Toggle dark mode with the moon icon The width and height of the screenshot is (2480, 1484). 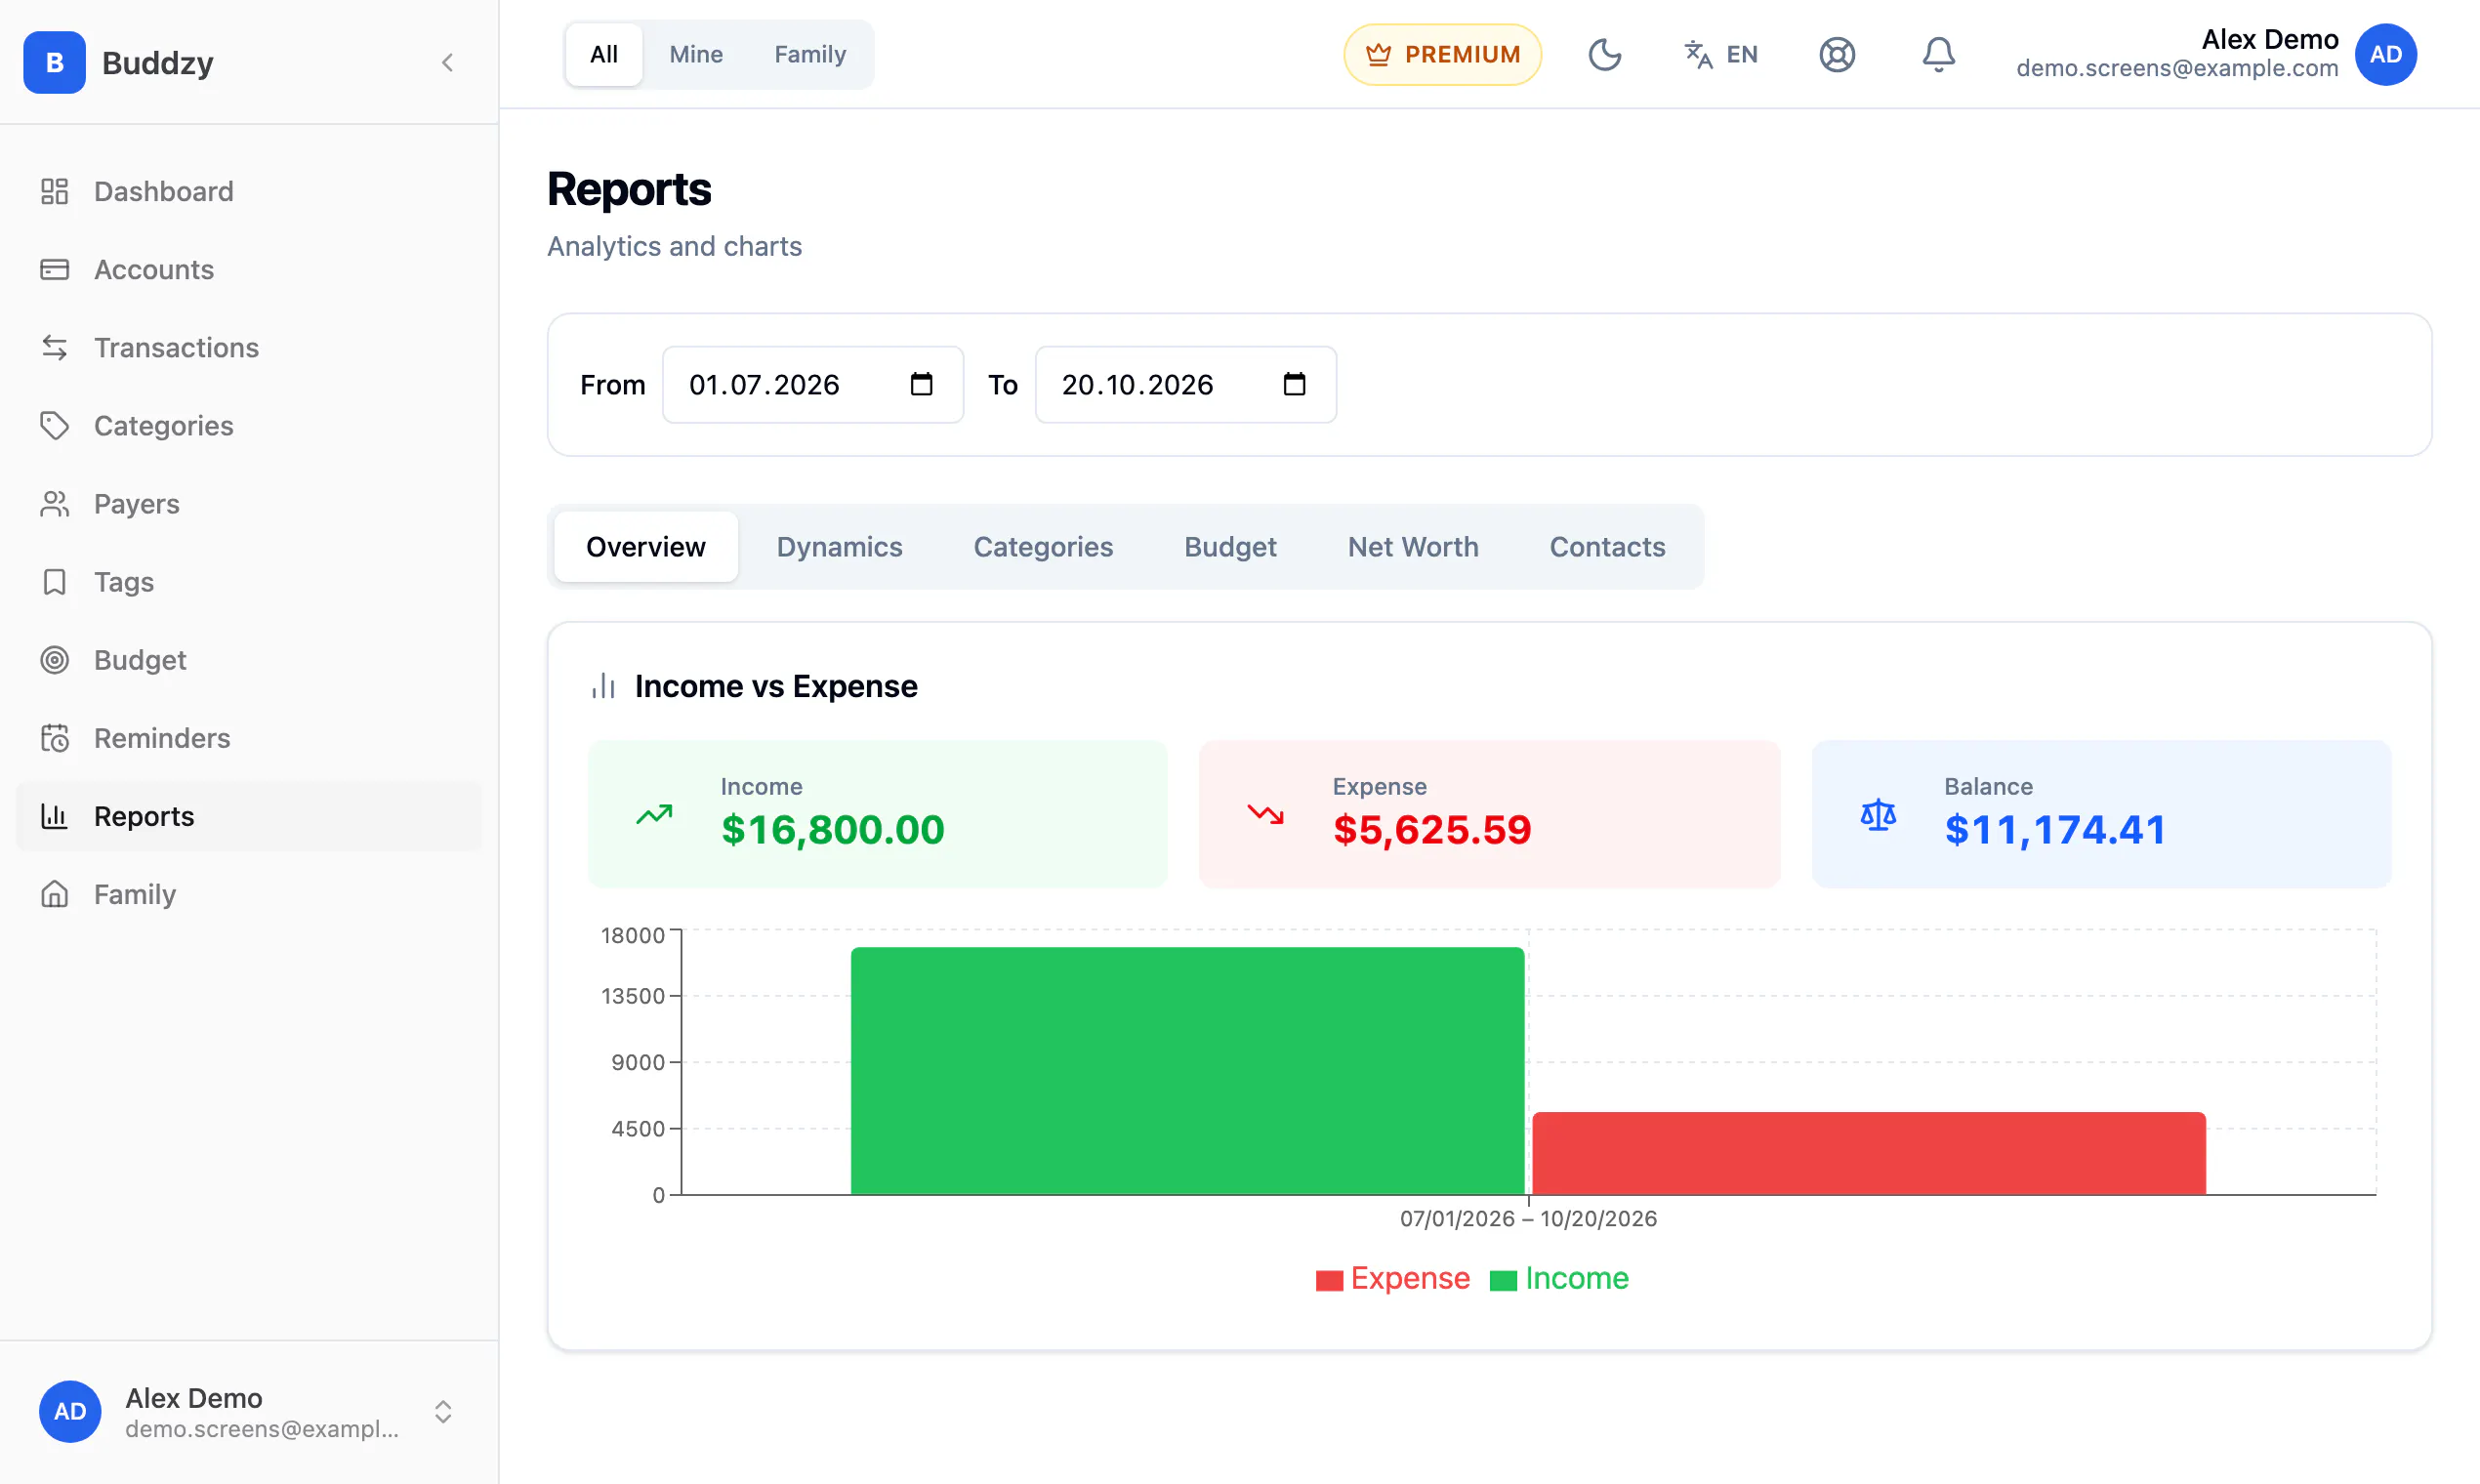pos(1604,54)
